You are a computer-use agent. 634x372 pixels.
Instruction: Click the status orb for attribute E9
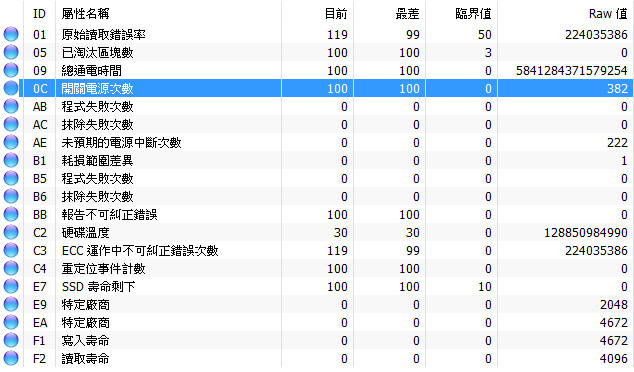pyautogui.click(x=11, y=304)
